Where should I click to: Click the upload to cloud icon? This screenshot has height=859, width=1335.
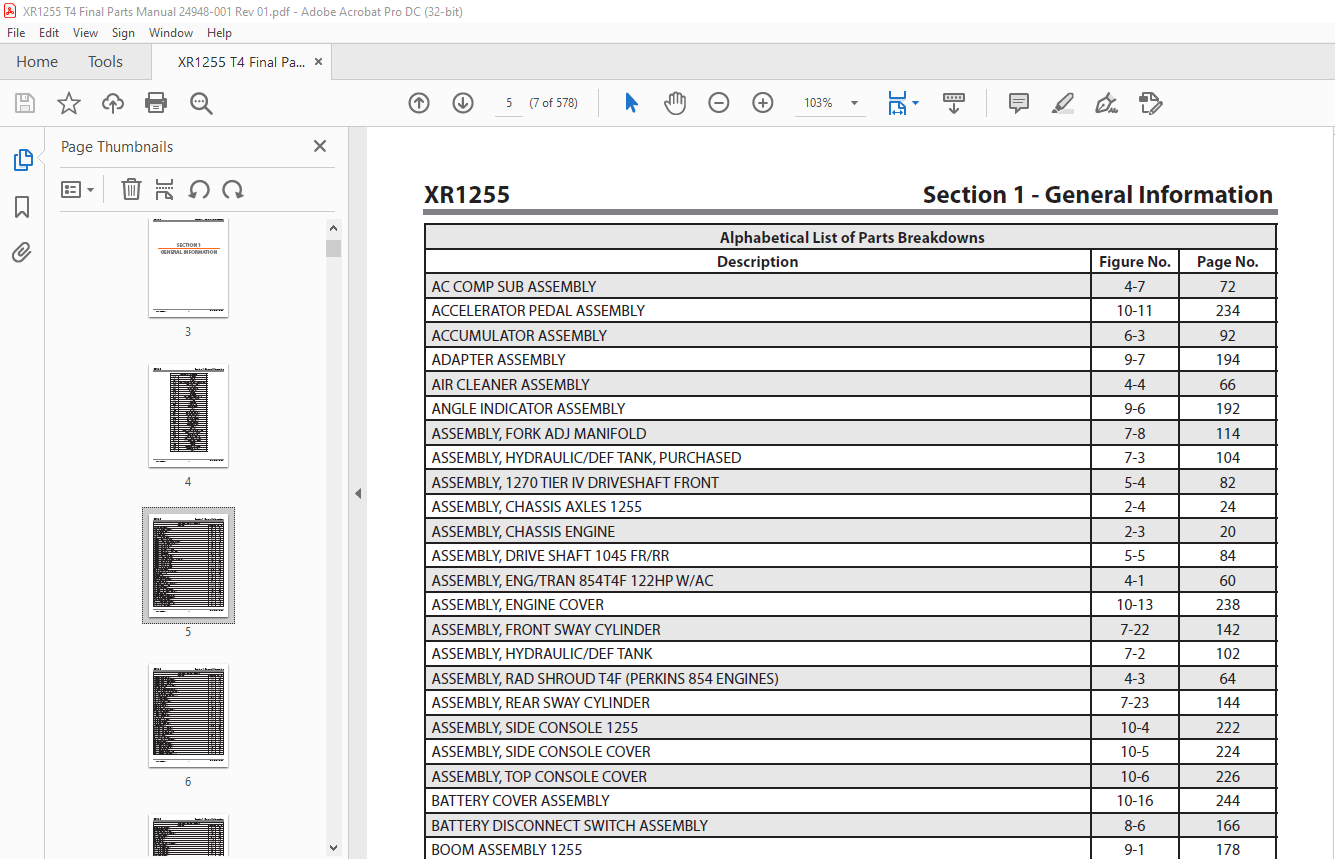pyautogui.click(x=113, y=103)
